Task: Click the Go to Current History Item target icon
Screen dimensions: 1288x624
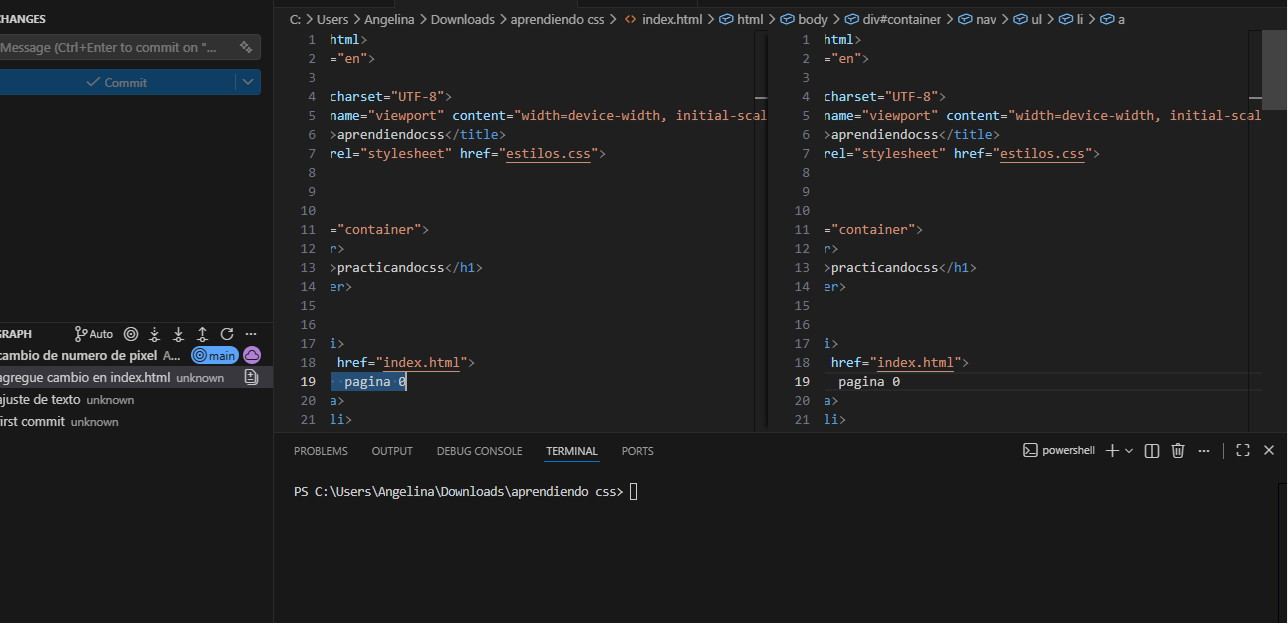Action: point(131,334)
